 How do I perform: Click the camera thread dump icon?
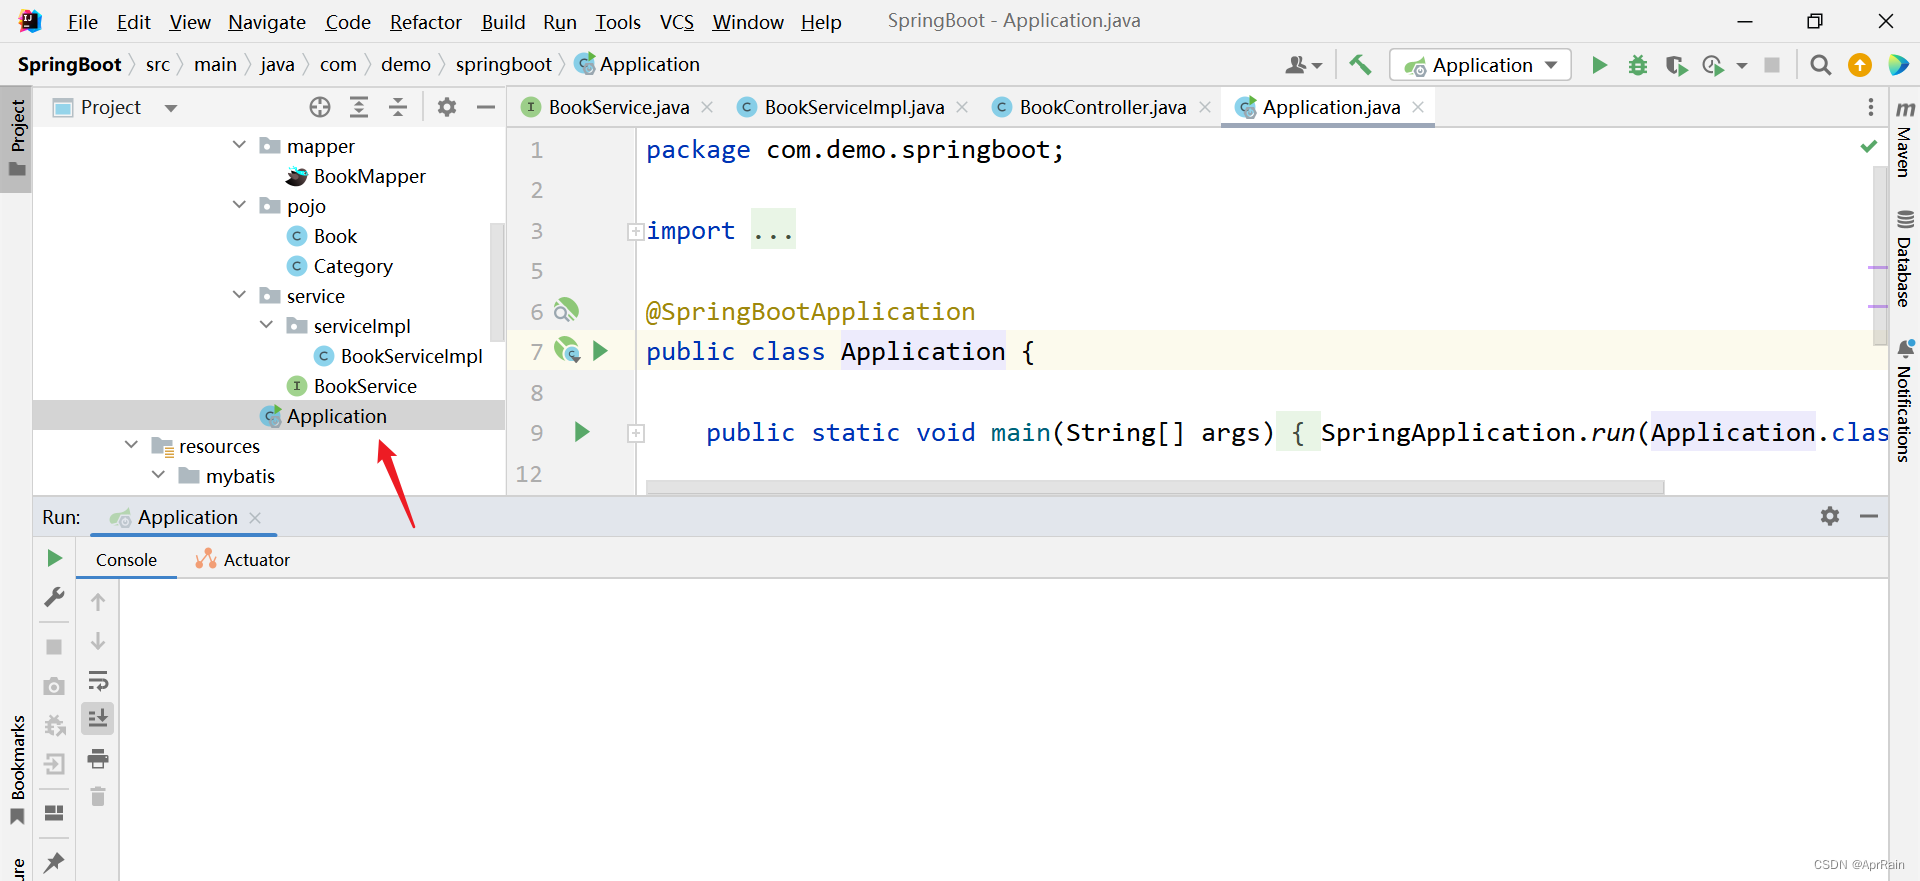55,686
